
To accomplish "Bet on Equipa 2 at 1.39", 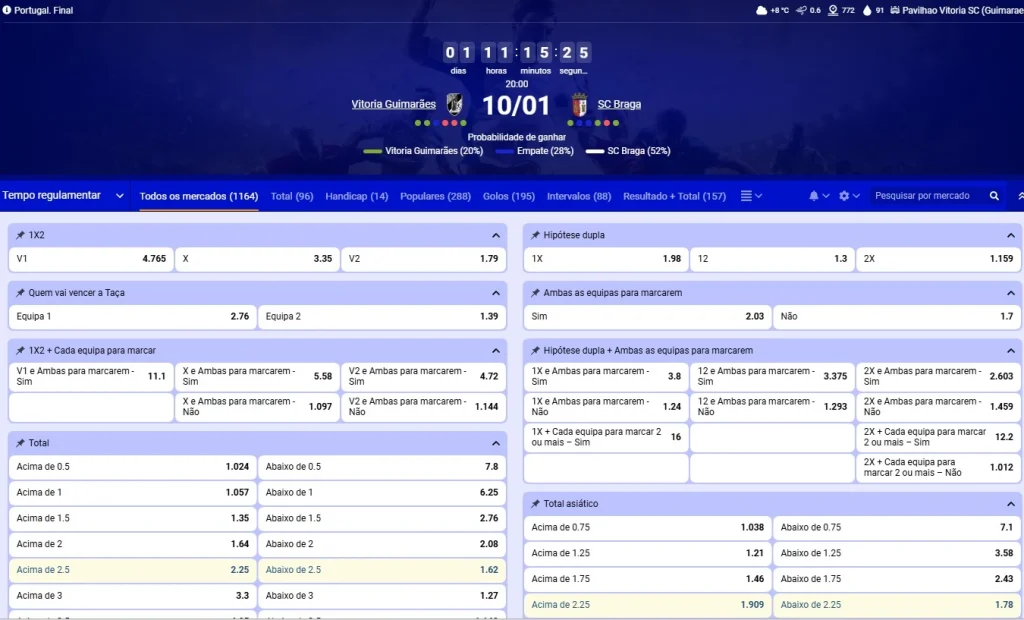I will pos(382,316).
